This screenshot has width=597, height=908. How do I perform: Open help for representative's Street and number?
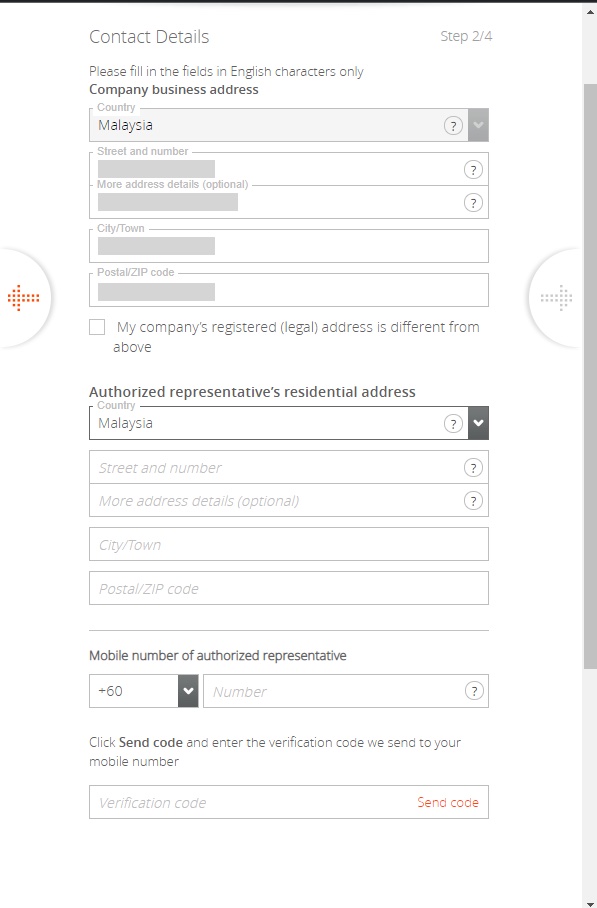coord(473,468)
